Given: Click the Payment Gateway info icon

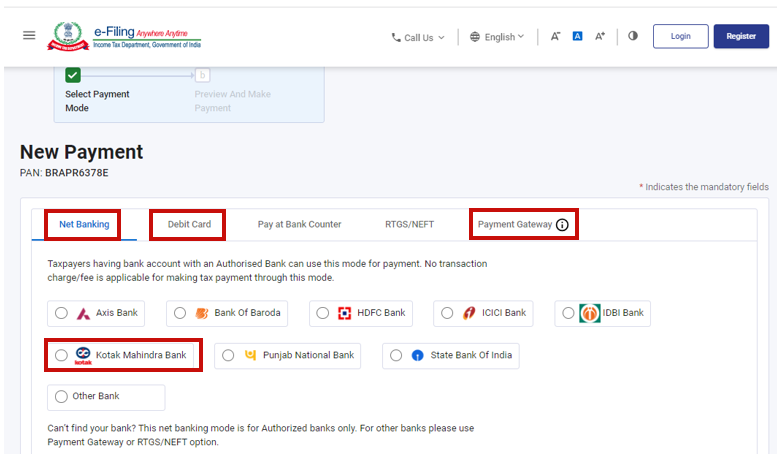Looking at the screenshot, I should coord(562,225).
